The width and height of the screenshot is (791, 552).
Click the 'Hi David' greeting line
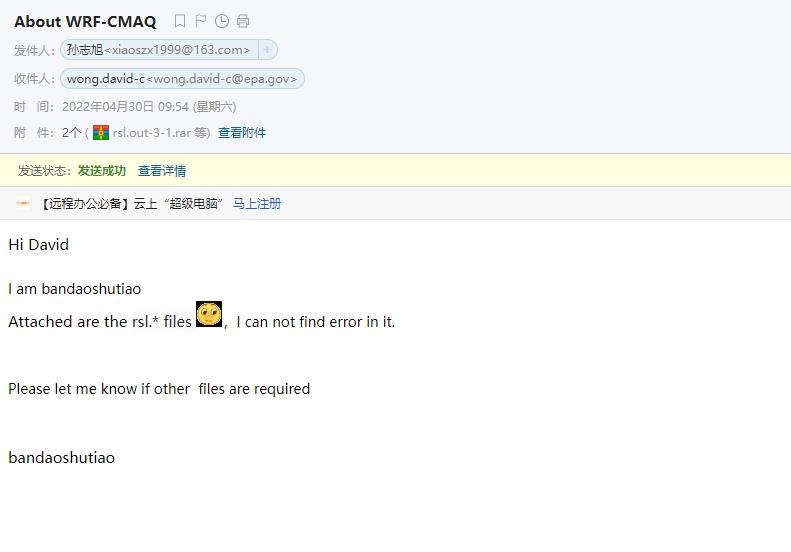point(38,245)
